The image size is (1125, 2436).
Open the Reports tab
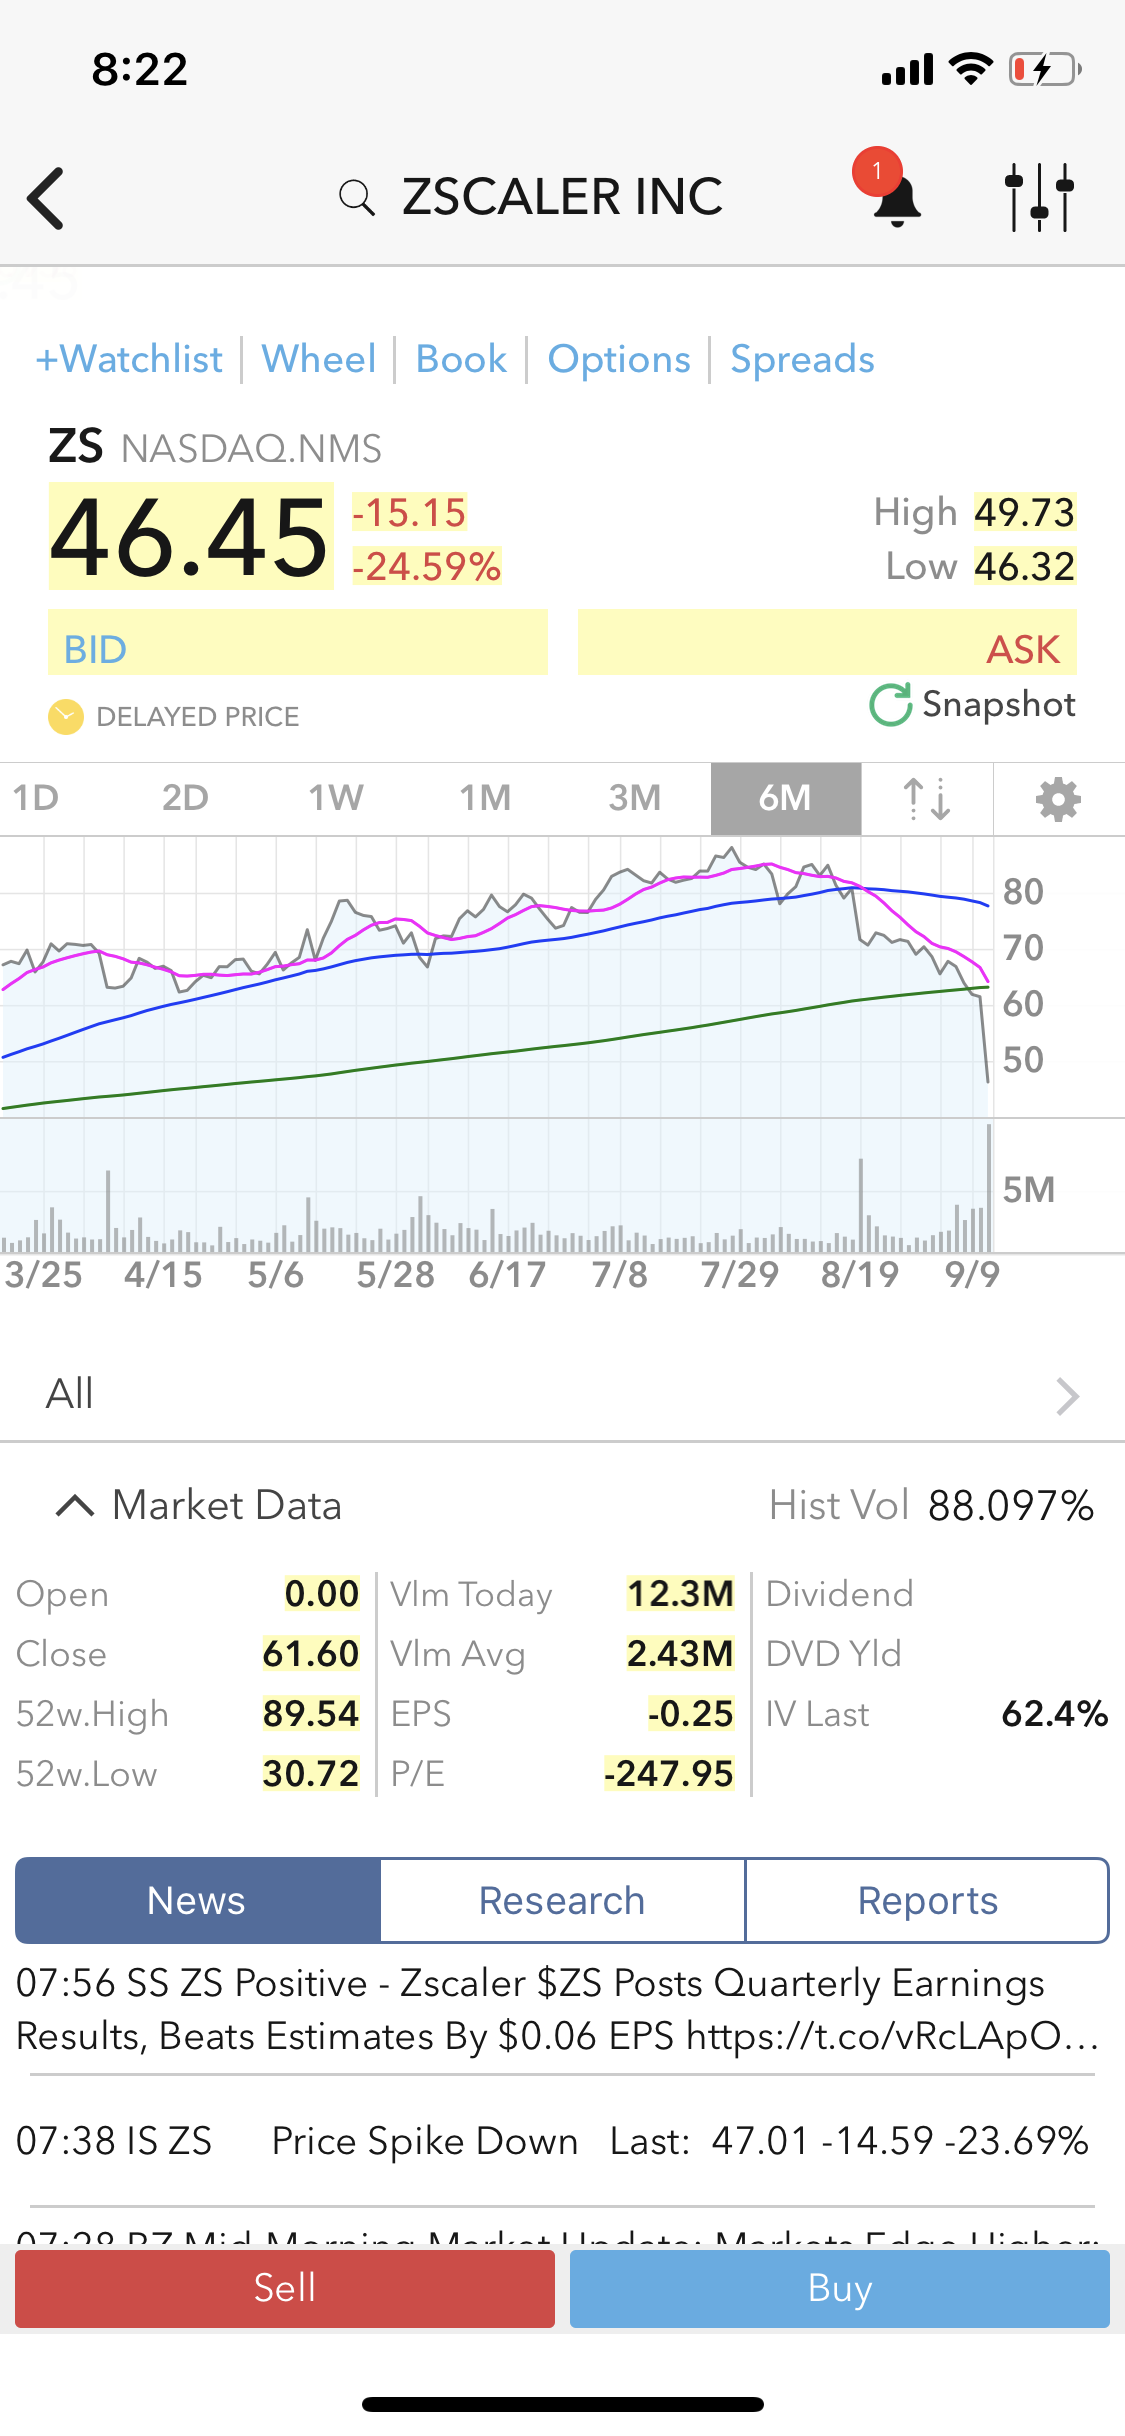tap(927, 1900)
